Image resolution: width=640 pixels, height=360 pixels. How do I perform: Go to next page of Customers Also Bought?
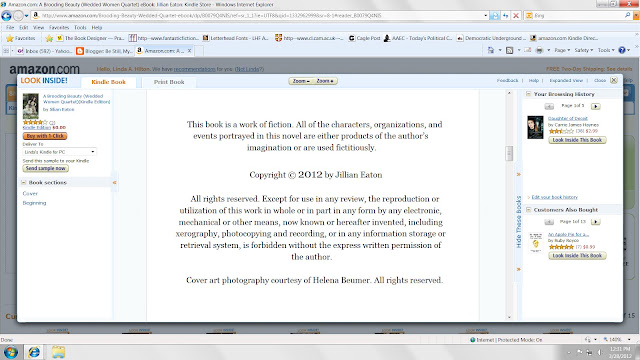(x=596, y=222)
